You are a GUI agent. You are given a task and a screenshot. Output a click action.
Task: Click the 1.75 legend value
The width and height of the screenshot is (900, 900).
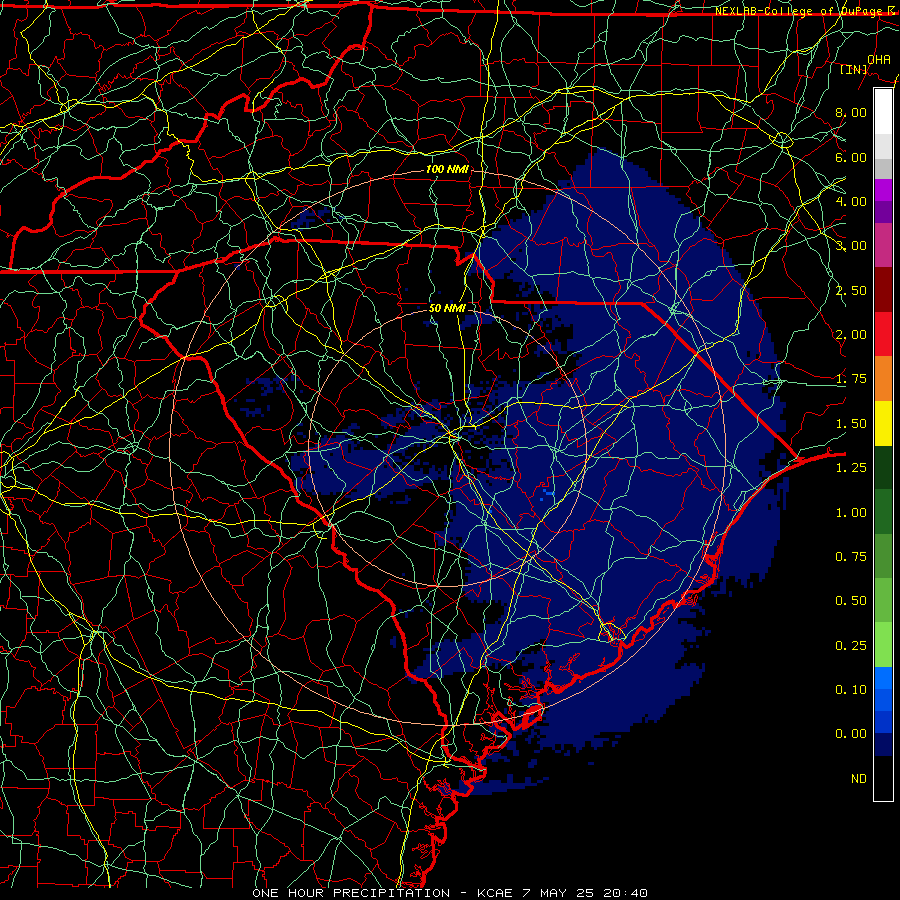point(851,379)
